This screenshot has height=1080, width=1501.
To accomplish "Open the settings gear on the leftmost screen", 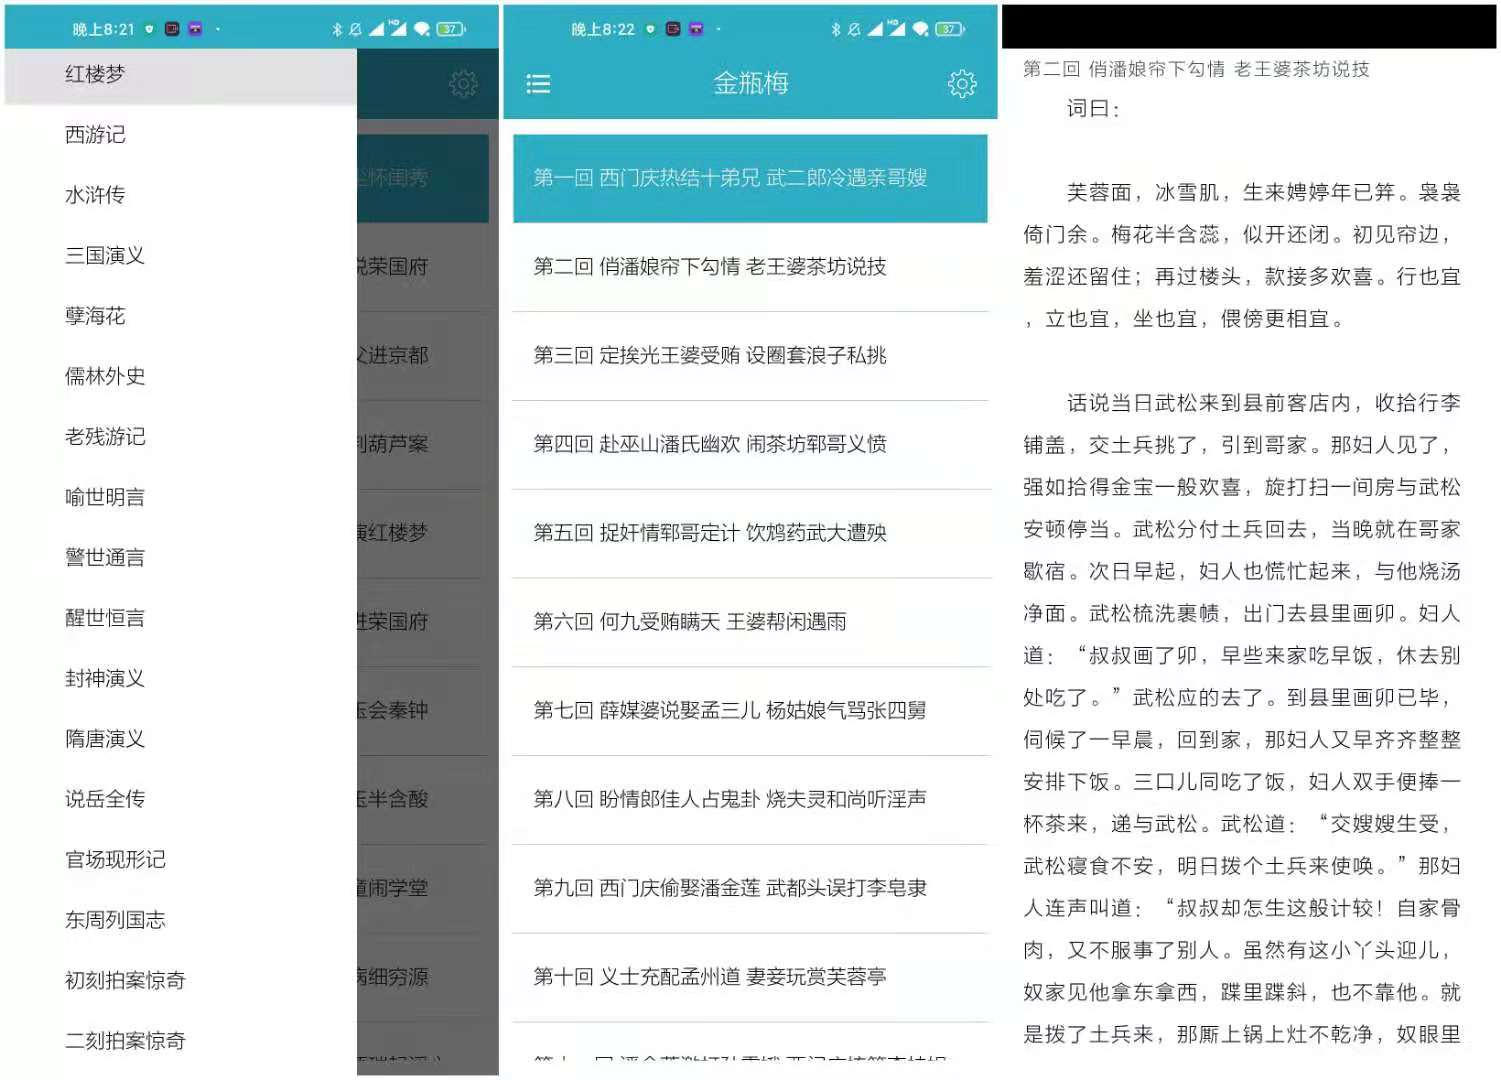I will 464,84.
